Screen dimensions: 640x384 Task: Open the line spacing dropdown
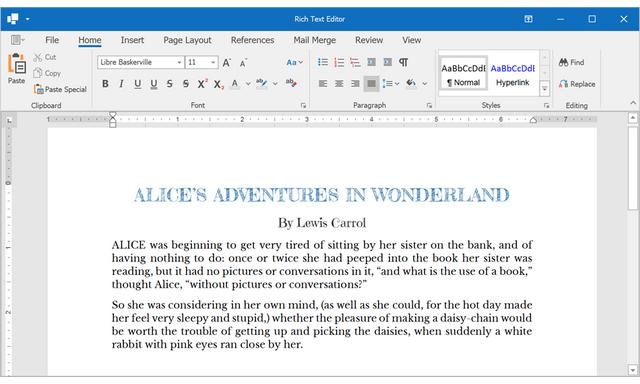point(391,84)
